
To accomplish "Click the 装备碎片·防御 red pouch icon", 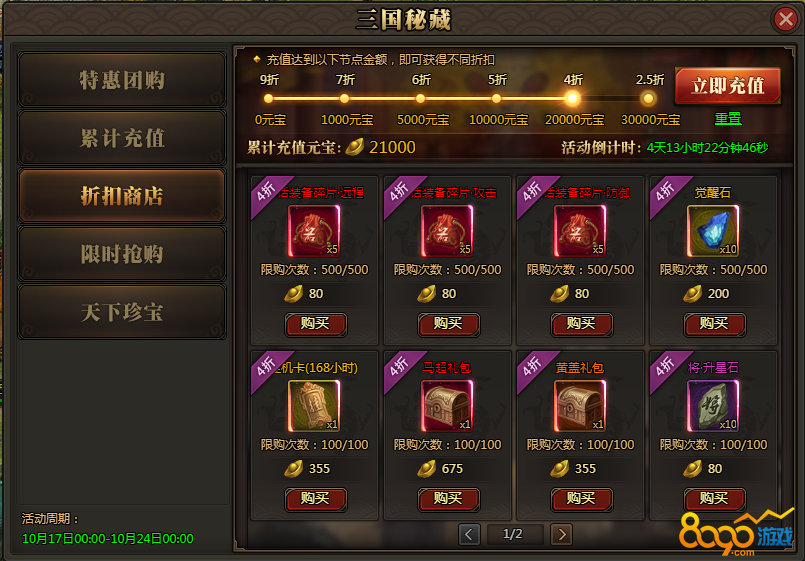I will click(580, 231).
